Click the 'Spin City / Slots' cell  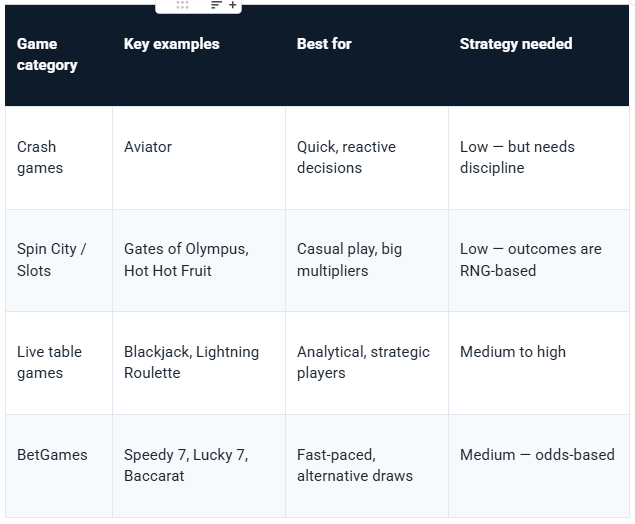coord(59,260)
